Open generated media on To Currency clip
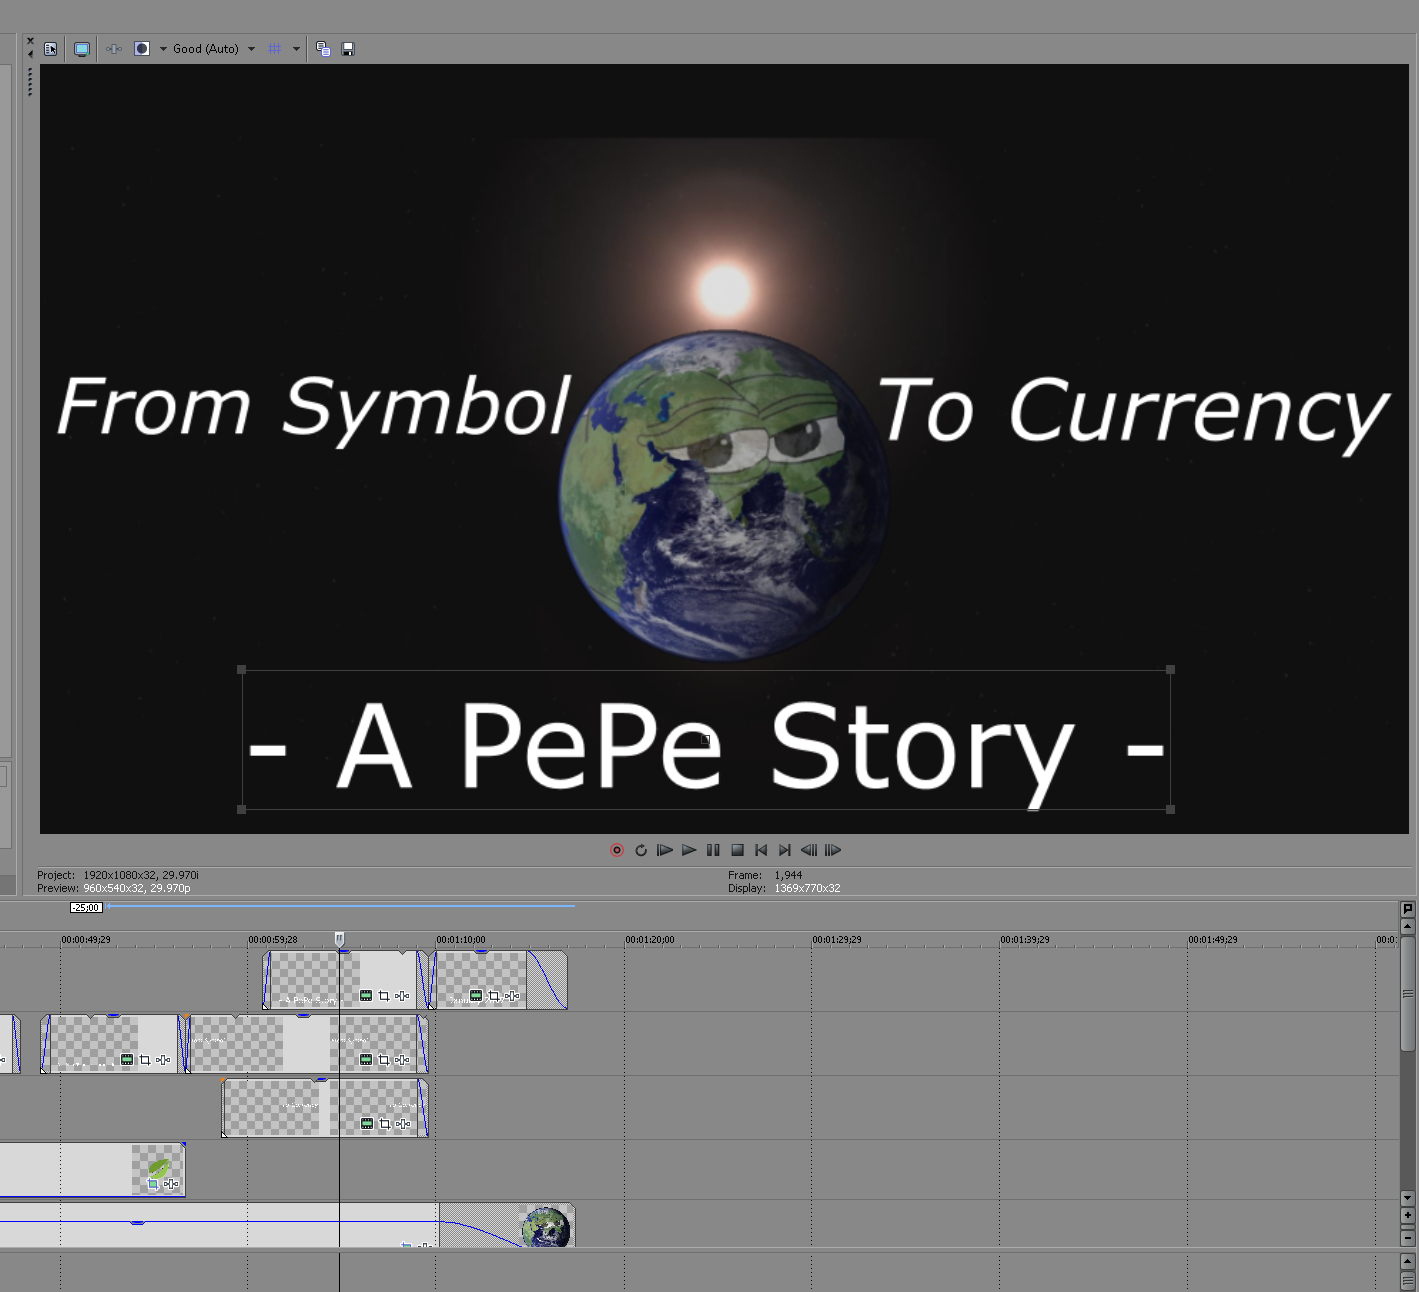The image size is (1419, 1292). [367, 1124]
